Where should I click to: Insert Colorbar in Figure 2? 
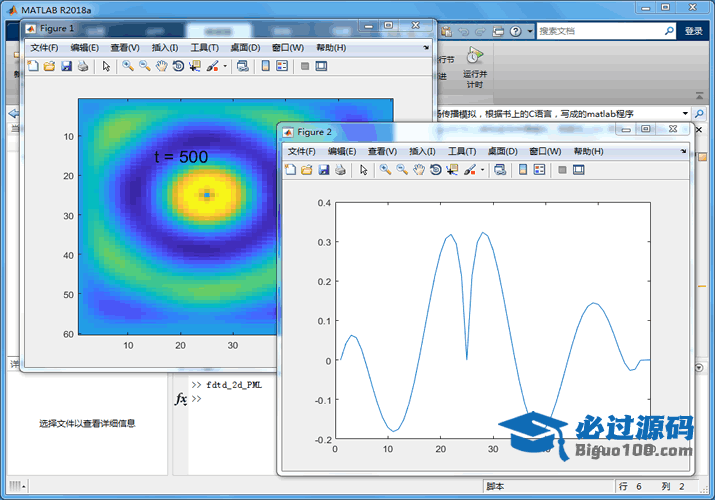pyautogui.click(x=523, y=170)
